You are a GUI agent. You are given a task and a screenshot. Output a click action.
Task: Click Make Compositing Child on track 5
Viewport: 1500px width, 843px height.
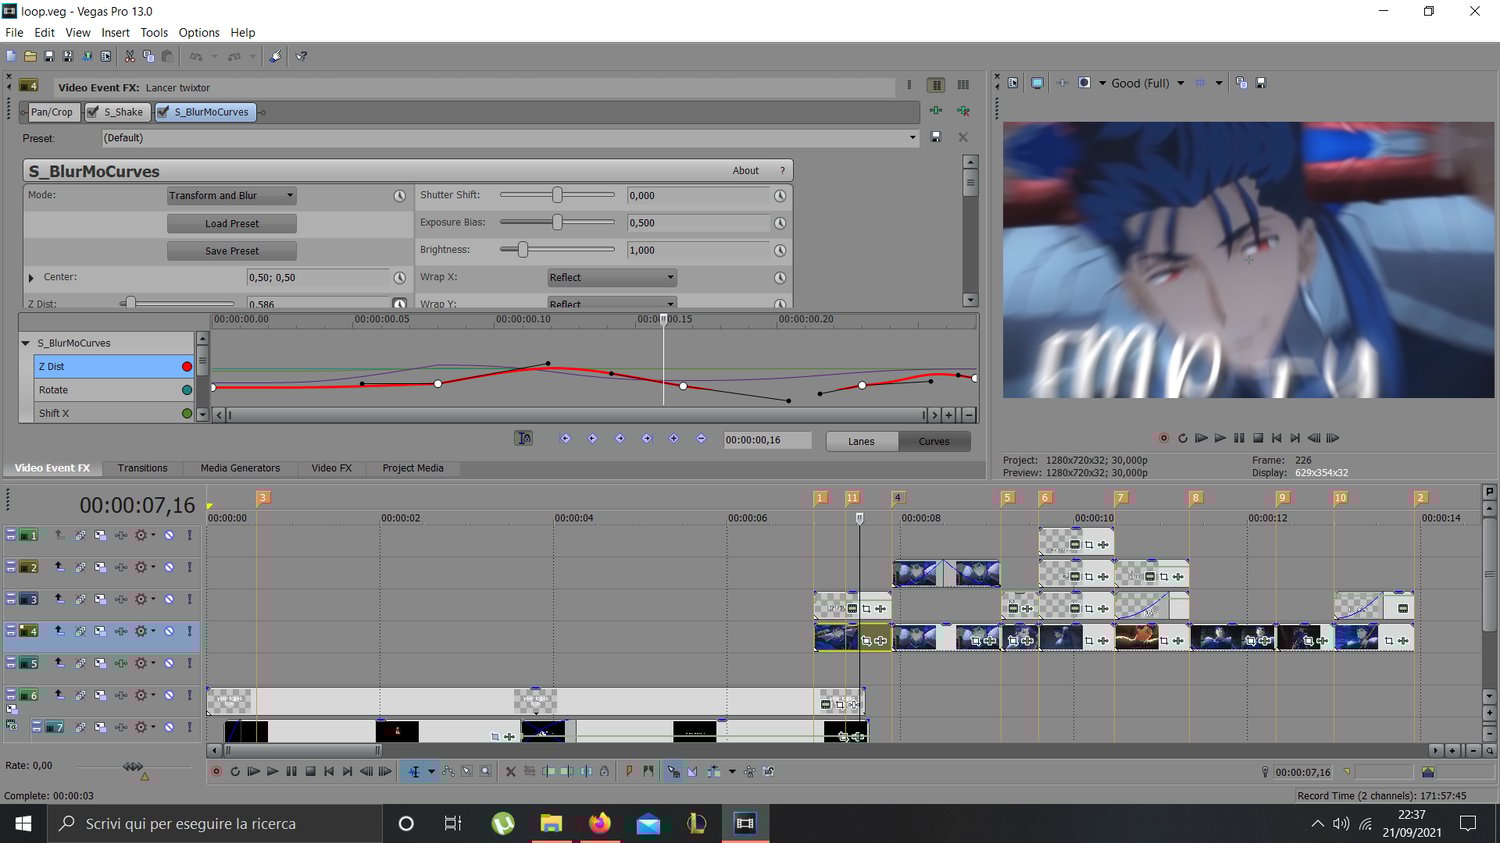point(59,663)
